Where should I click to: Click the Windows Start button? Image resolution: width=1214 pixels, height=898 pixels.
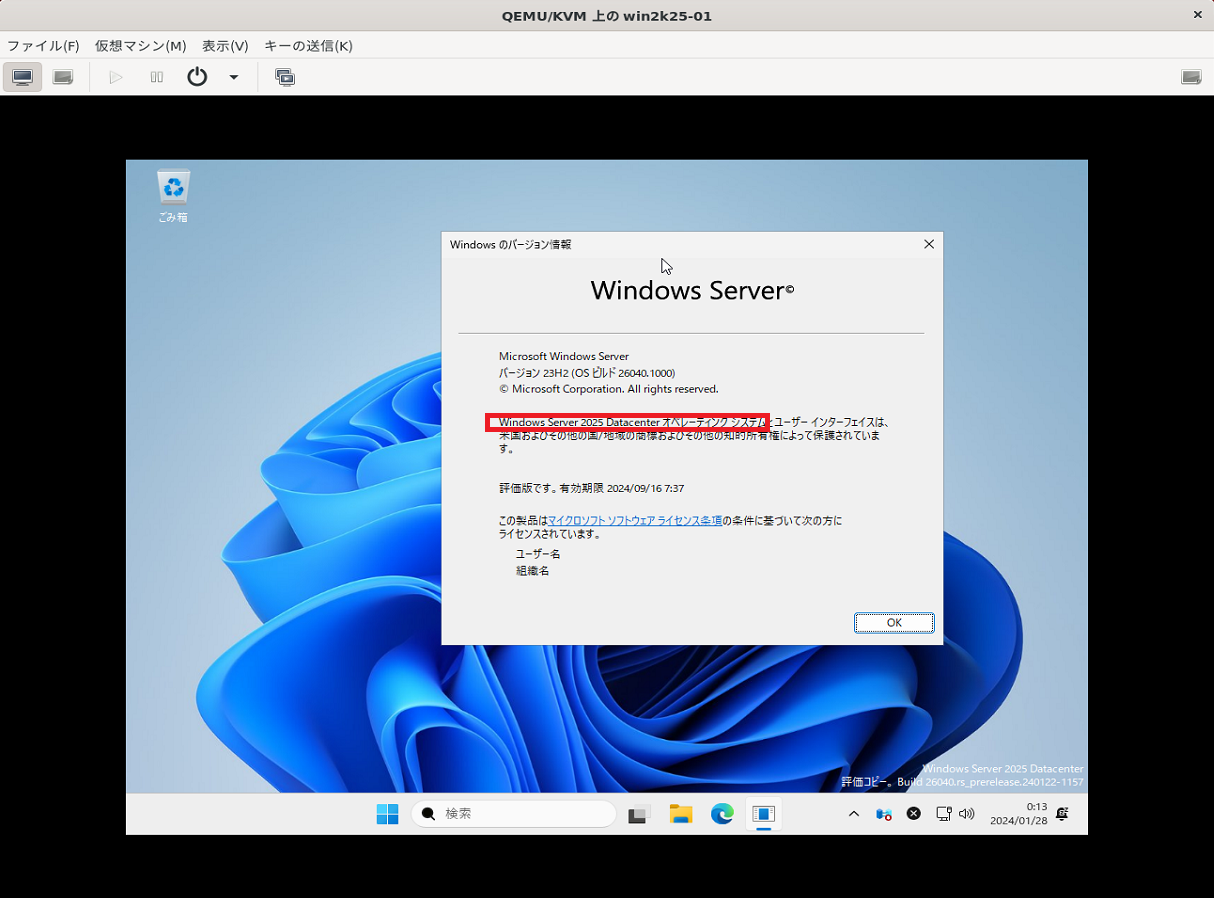(388, 814)
